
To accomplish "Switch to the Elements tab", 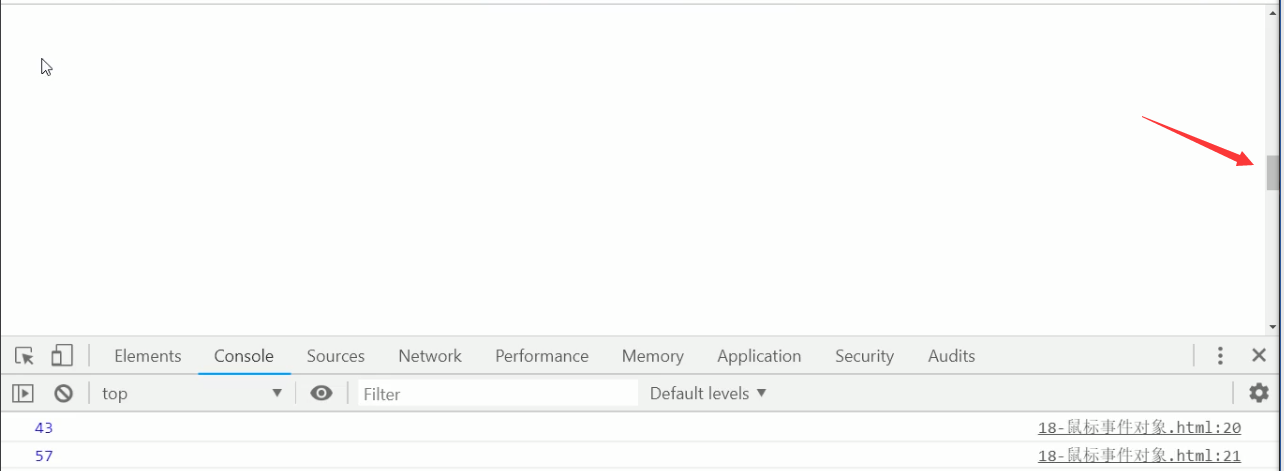I will [x=148, y=356].
